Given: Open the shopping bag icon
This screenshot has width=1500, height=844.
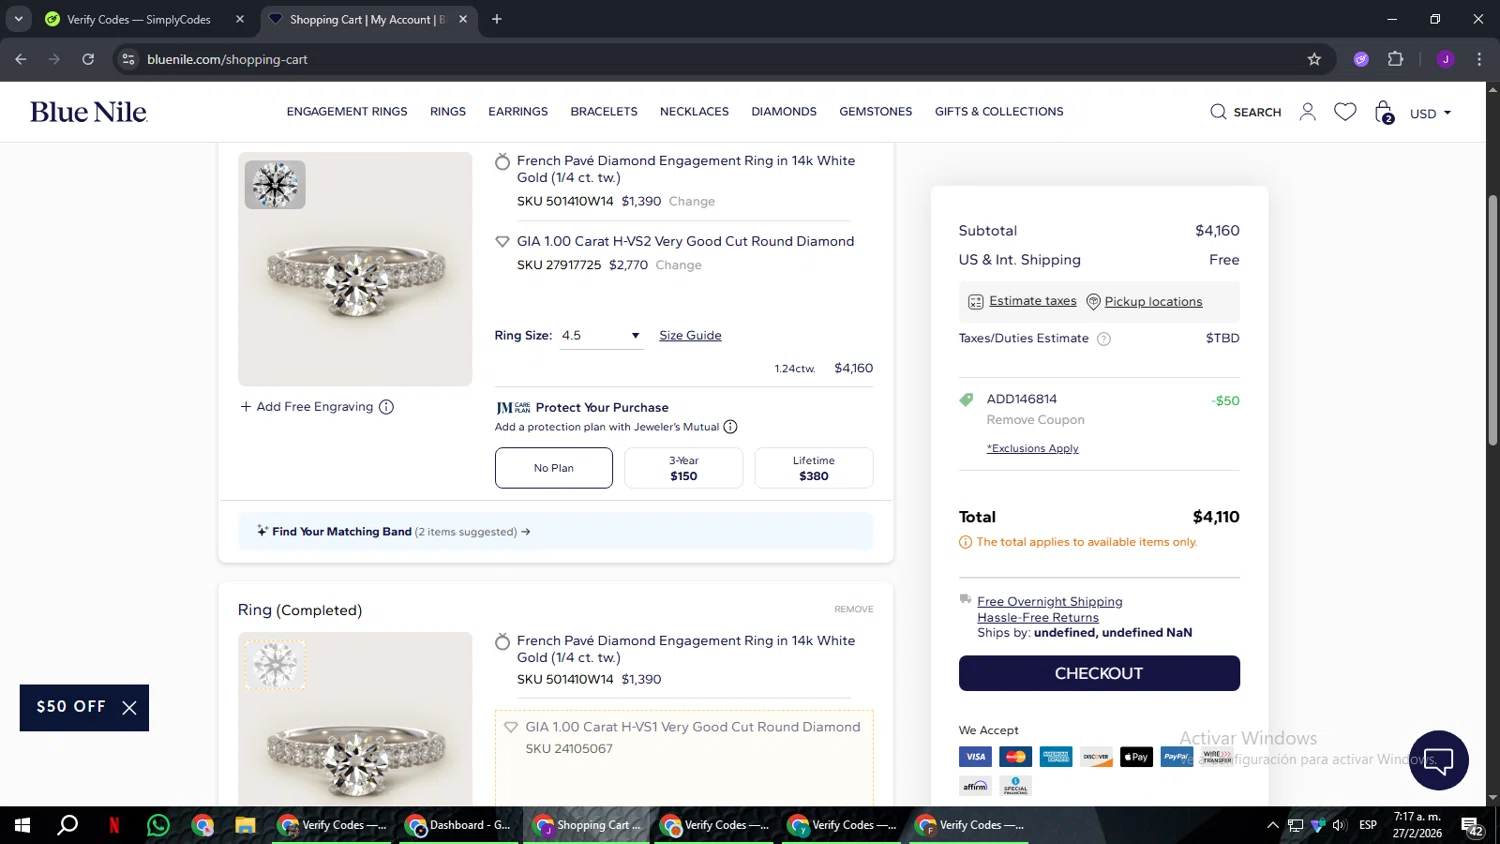Looking at the screenshot, I should [x=1384, y=112].
